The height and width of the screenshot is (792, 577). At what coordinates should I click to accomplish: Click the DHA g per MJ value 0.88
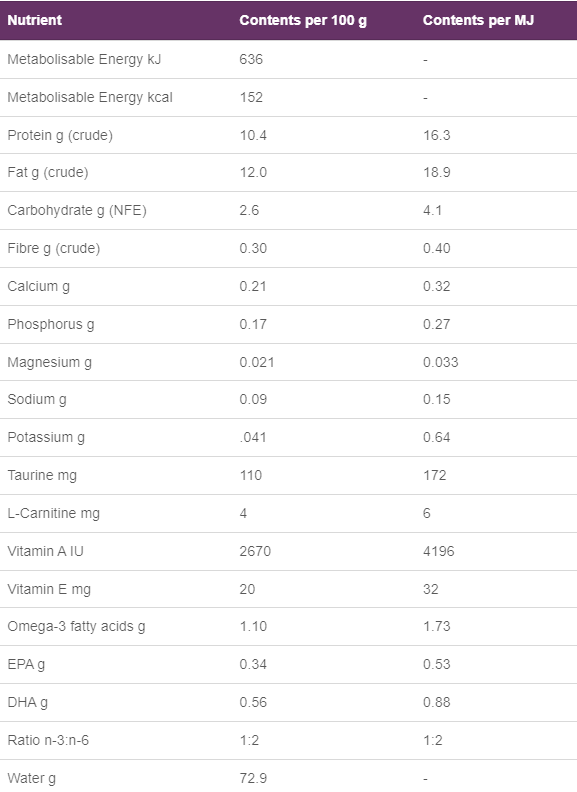[437, 702]
